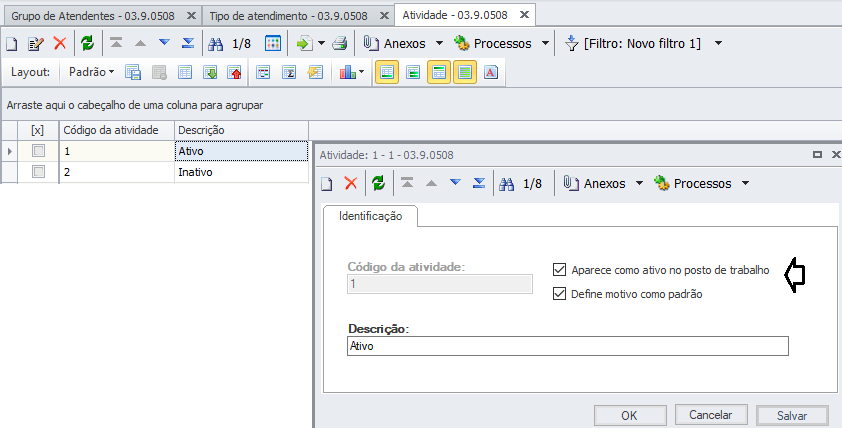Screen dimensions: 842x428
Task: Close the Tipo de atendimento tab
Action: point(383,16)
